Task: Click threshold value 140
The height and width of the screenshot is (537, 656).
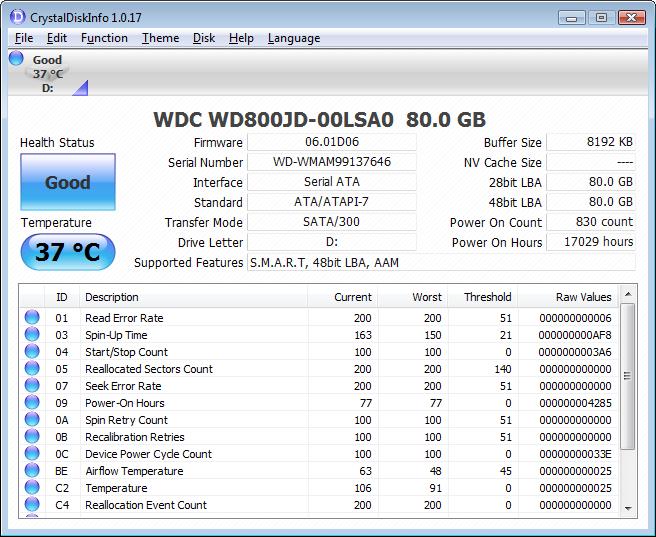Action: tap(502, 369)
